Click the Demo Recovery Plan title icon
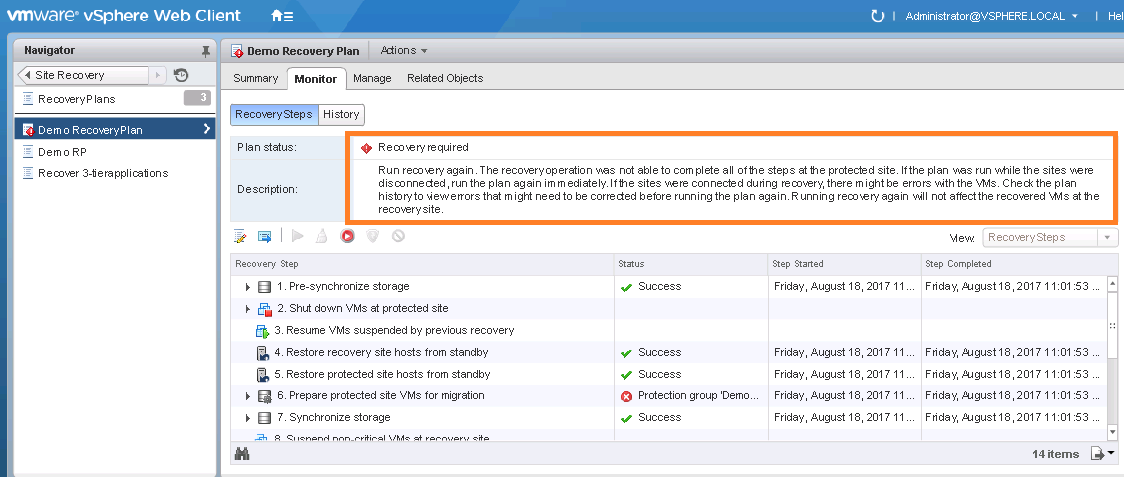The width and height of the screenshot is (1124, 477). [237, 51]
